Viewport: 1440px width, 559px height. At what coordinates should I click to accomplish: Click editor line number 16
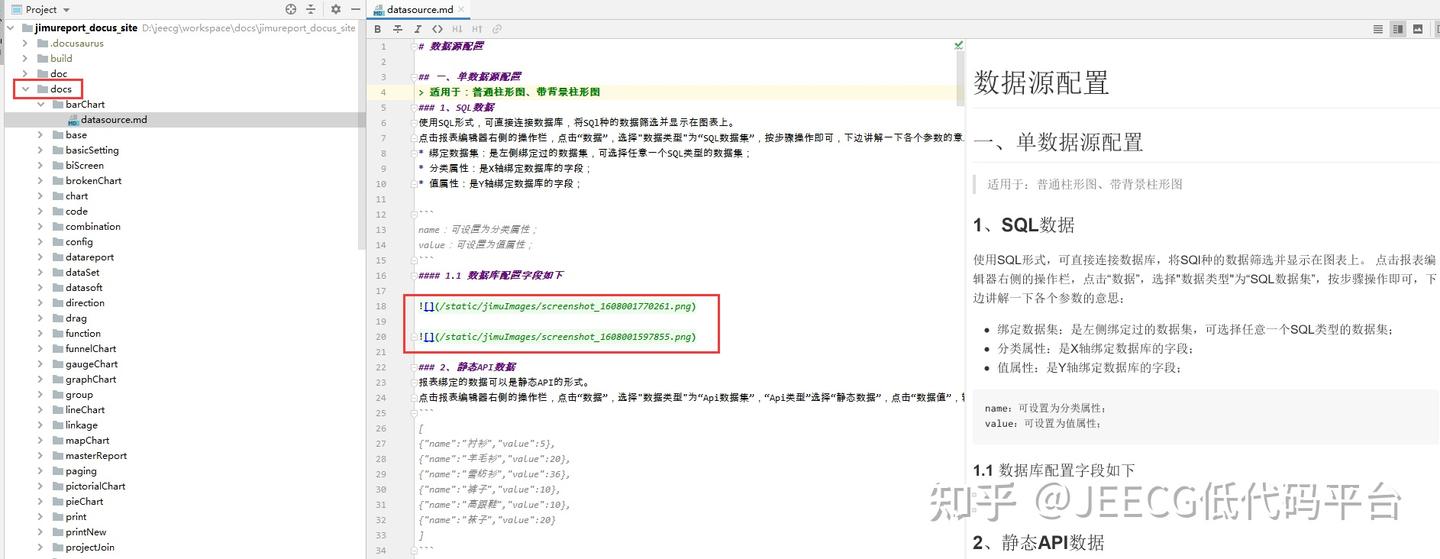point(381,275)
